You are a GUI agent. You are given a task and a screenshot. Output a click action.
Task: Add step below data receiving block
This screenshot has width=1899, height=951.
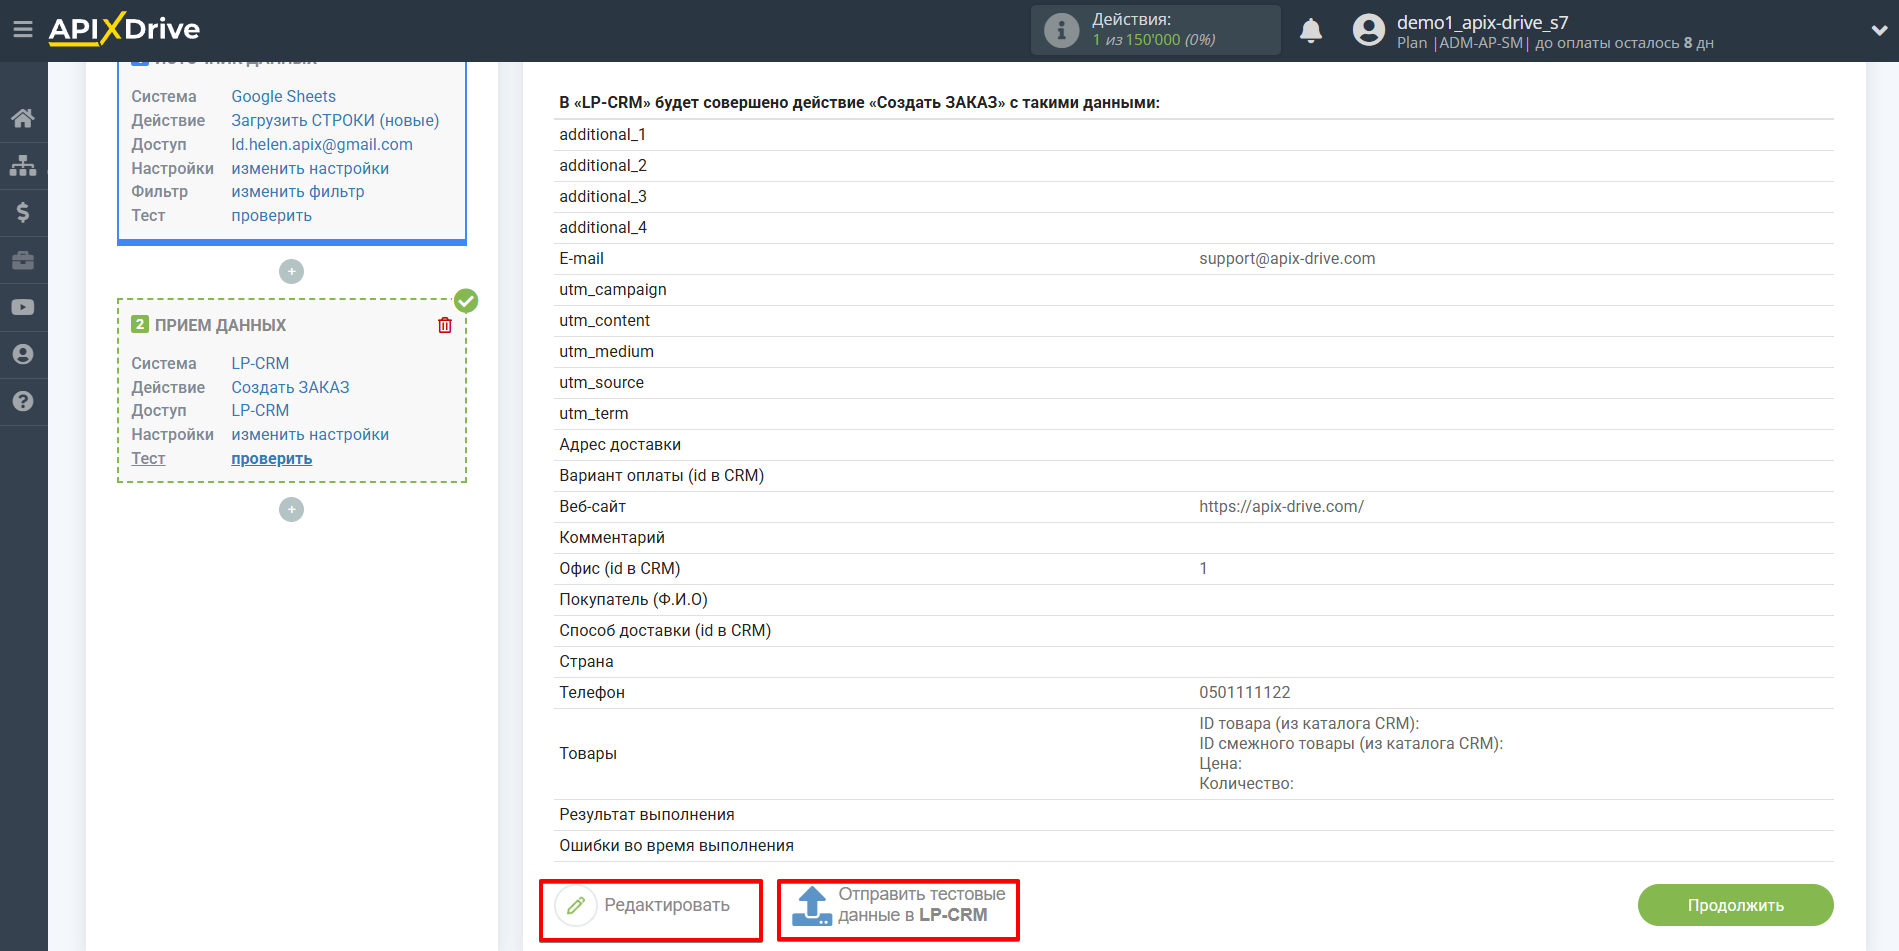(x=291, y=509)
